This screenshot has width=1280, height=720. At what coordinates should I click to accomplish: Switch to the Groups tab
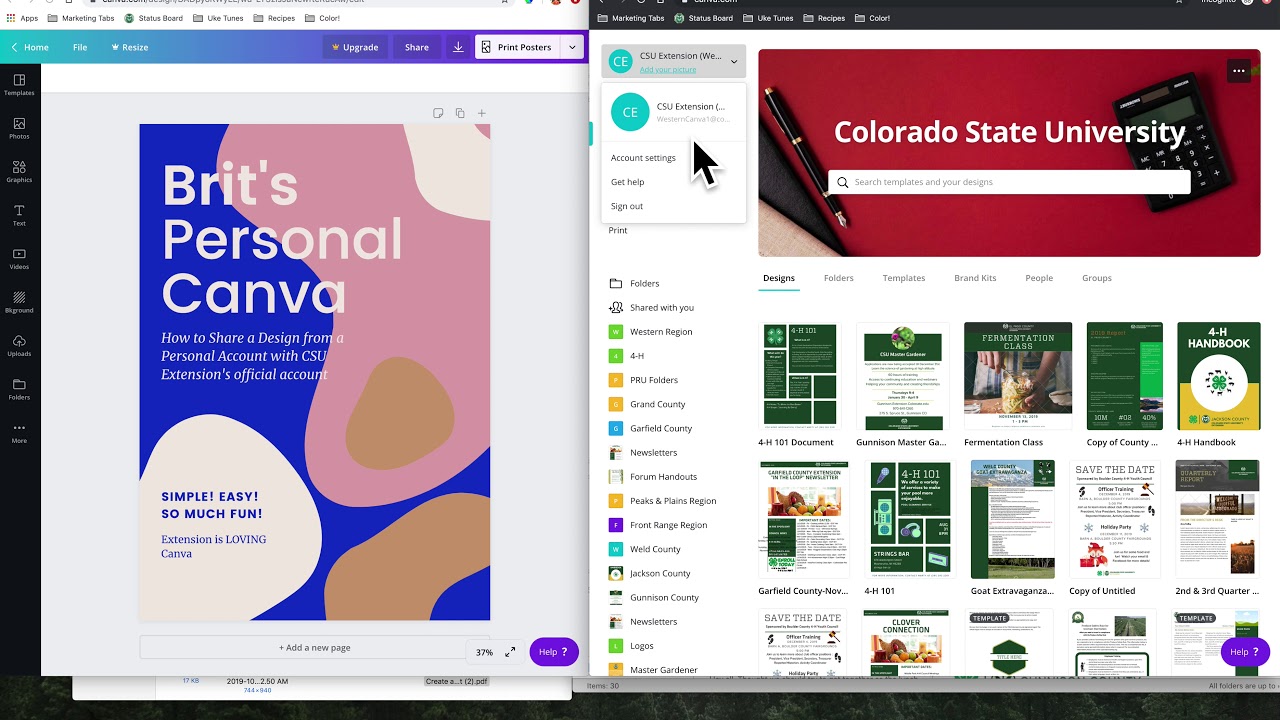tap(1097, 278)
